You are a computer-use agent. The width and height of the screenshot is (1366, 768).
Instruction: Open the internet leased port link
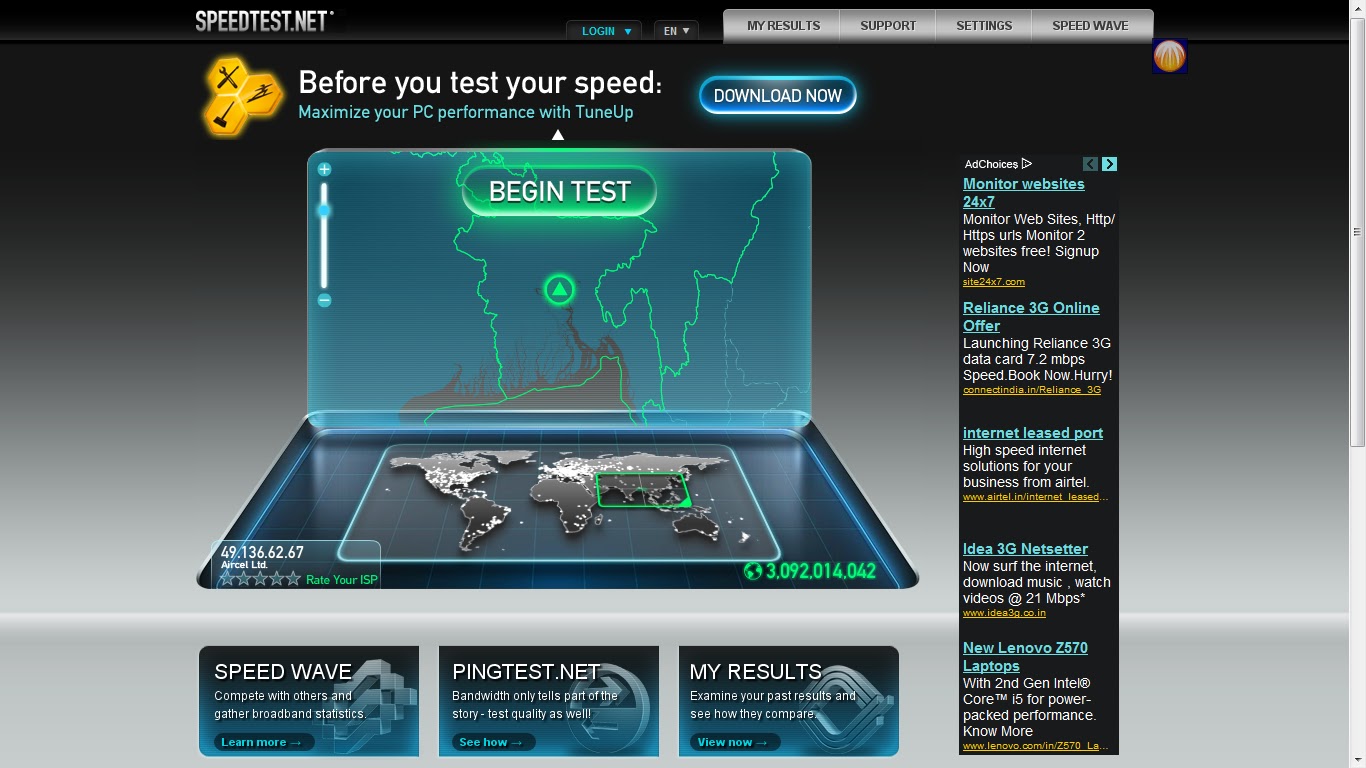click(x=1033, y=433)
